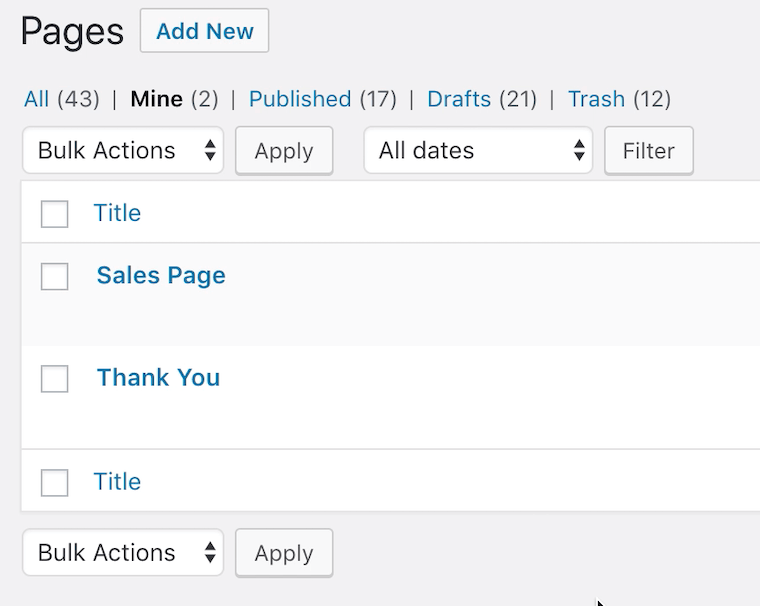This screenshot has width=760, height=606.
Task: Toggle the footer select-all checkbox
Action: tap(55, 483)
